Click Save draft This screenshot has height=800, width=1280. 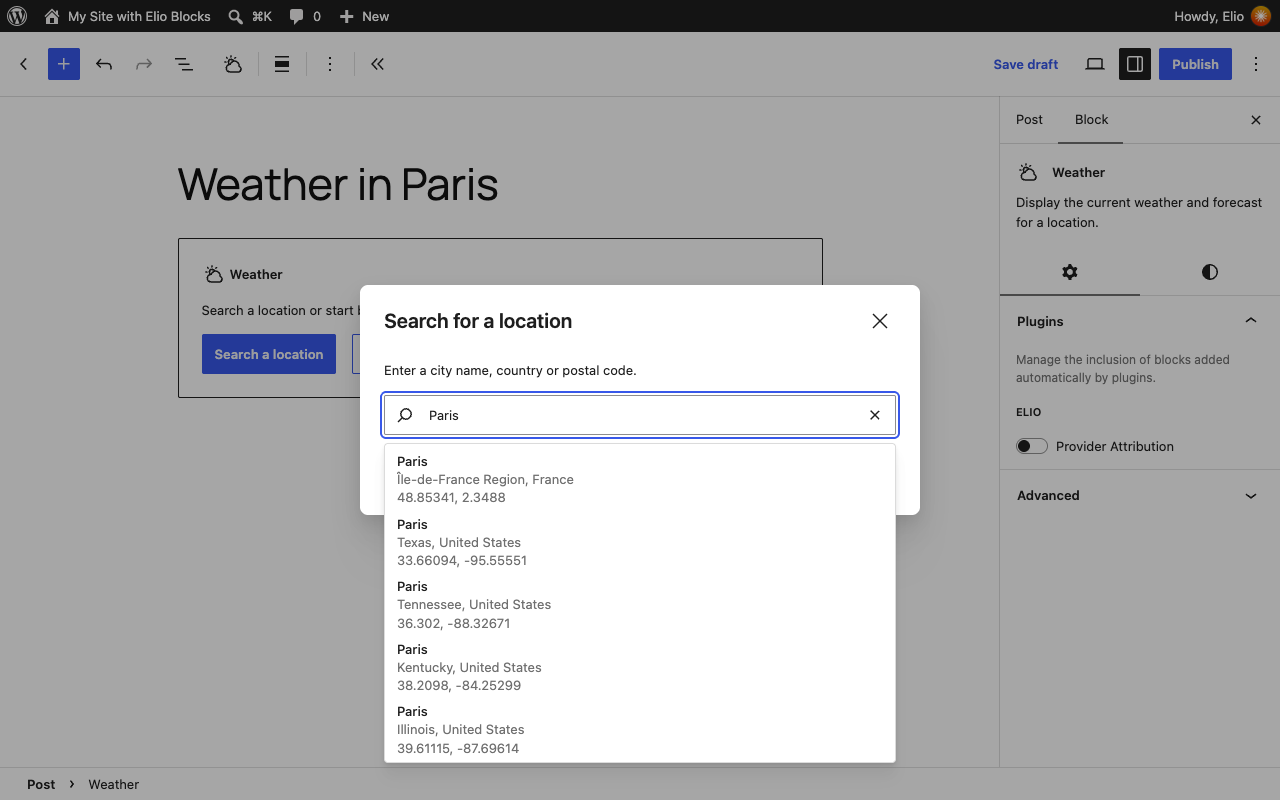click(1025, 64)
